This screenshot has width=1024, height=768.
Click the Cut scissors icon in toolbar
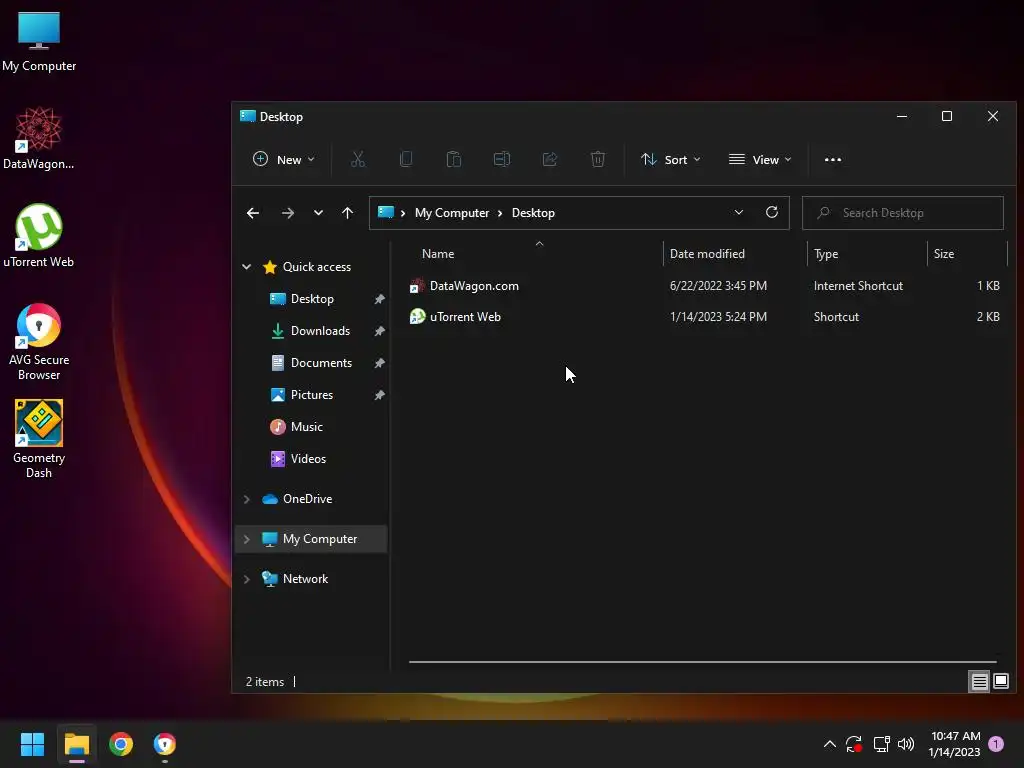(358, 159)
